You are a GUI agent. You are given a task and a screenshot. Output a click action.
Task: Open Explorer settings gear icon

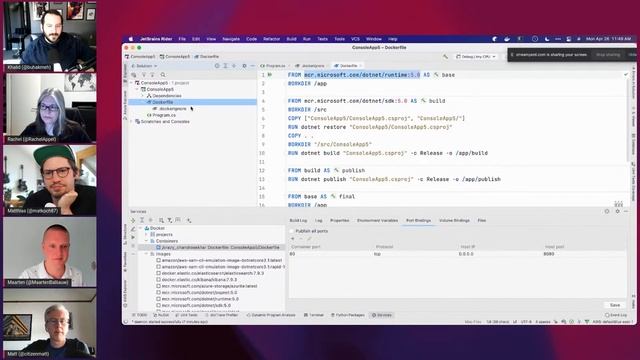point(244,66)
